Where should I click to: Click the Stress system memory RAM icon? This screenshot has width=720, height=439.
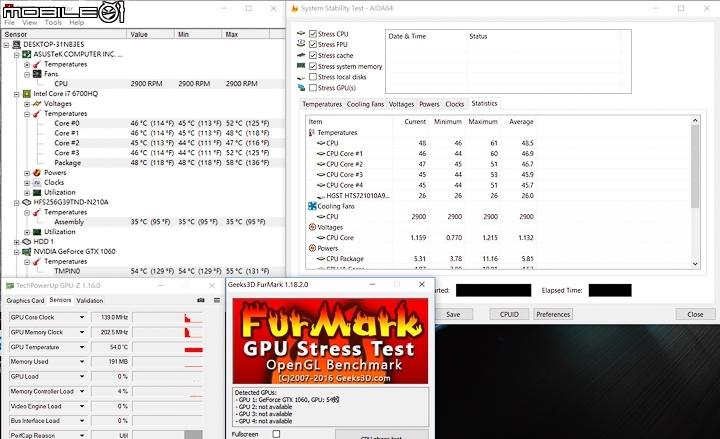301,66
